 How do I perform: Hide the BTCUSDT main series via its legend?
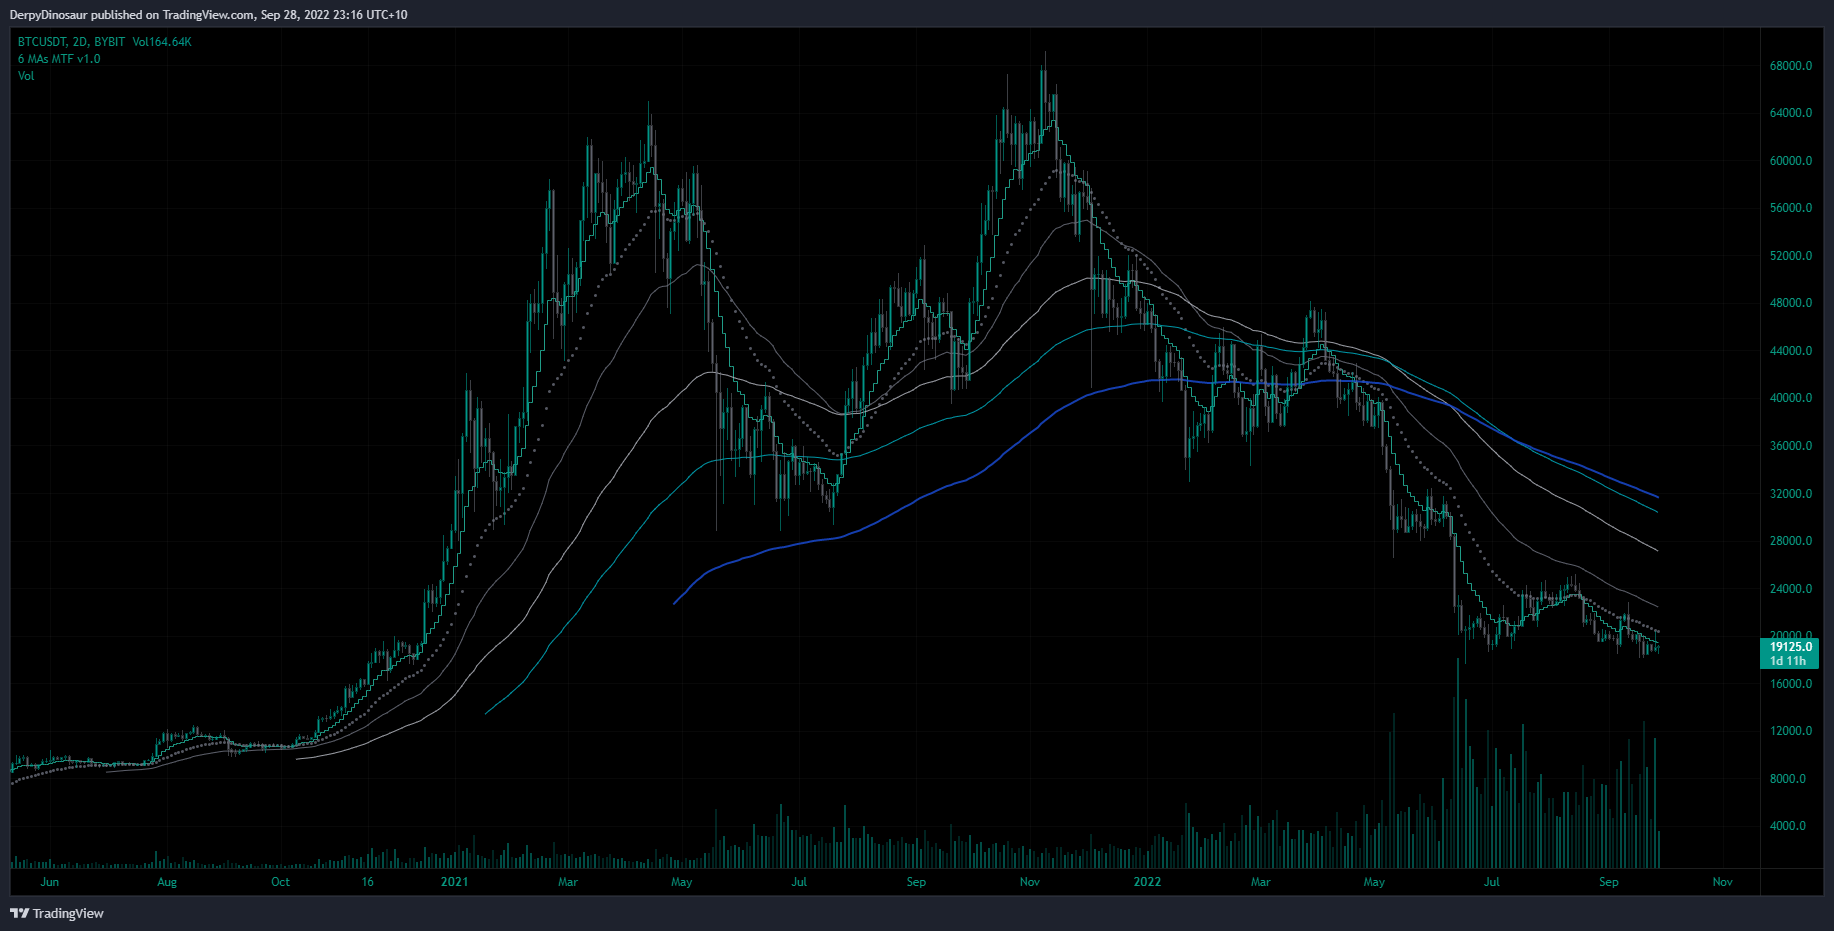42,41
